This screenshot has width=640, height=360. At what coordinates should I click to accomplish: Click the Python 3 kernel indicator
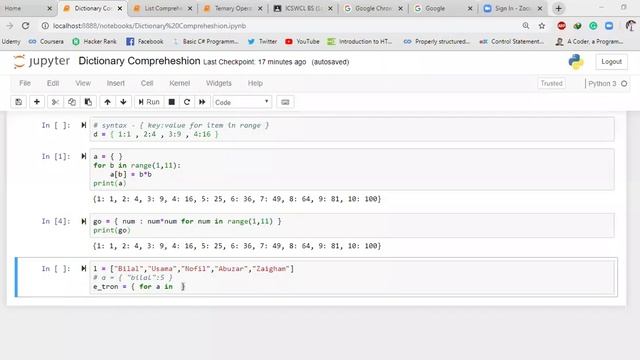(x=607, y=83)
